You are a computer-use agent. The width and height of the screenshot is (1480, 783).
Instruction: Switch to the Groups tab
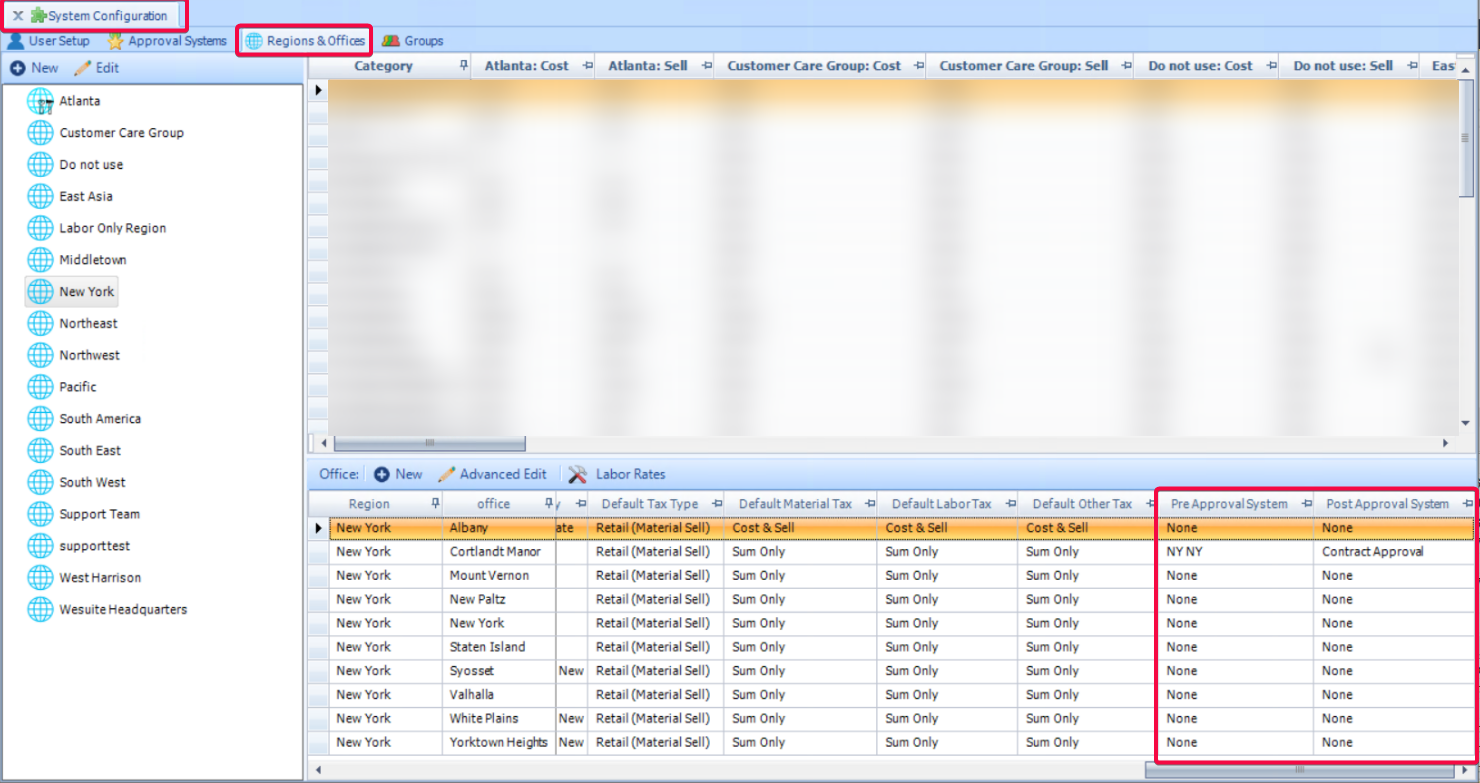pyautogui.click(x=414, y=41)
